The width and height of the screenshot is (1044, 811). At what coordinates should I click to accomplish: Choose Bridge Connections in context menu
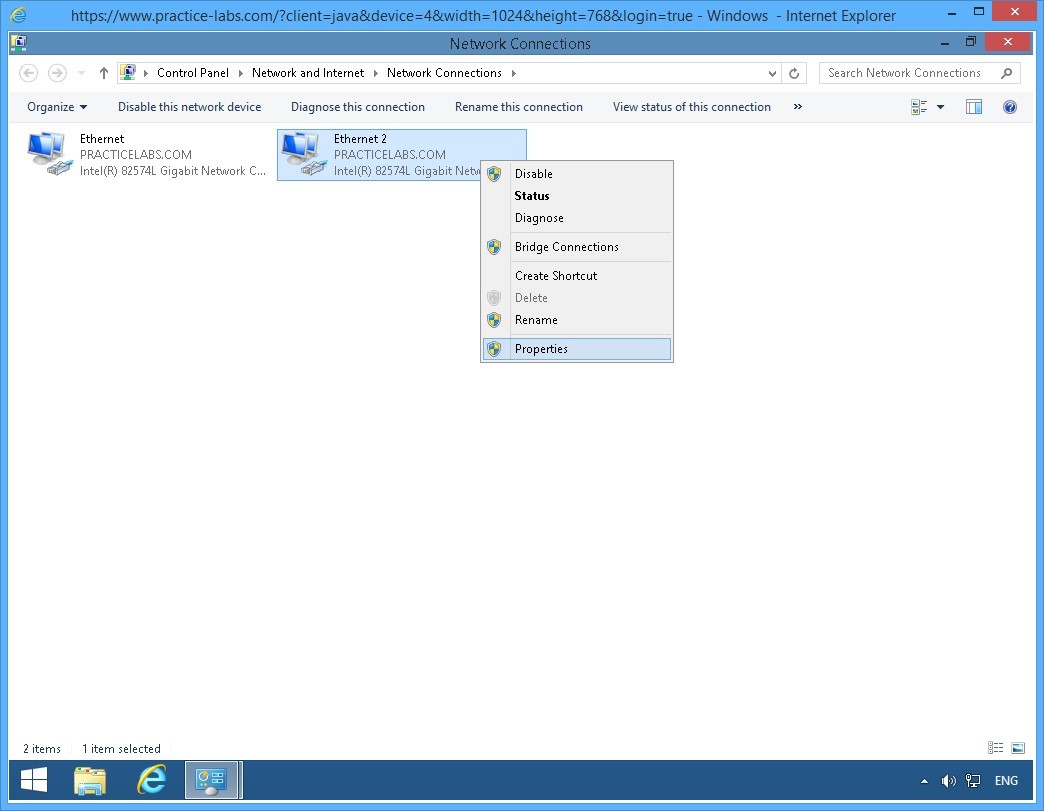[x=566, y=247]
